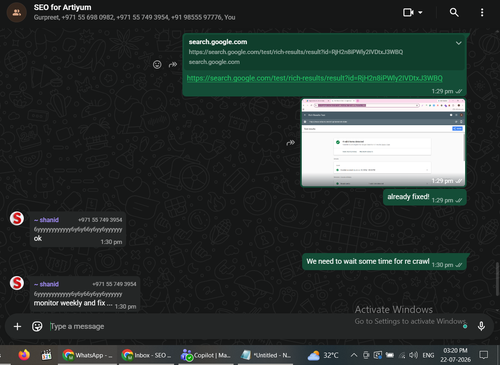Image resolution: width=500 pixels, height=365 pixels.
Task: Click the 'We need to wait some time for re crawl' message
Action: [x=384, y=262]
